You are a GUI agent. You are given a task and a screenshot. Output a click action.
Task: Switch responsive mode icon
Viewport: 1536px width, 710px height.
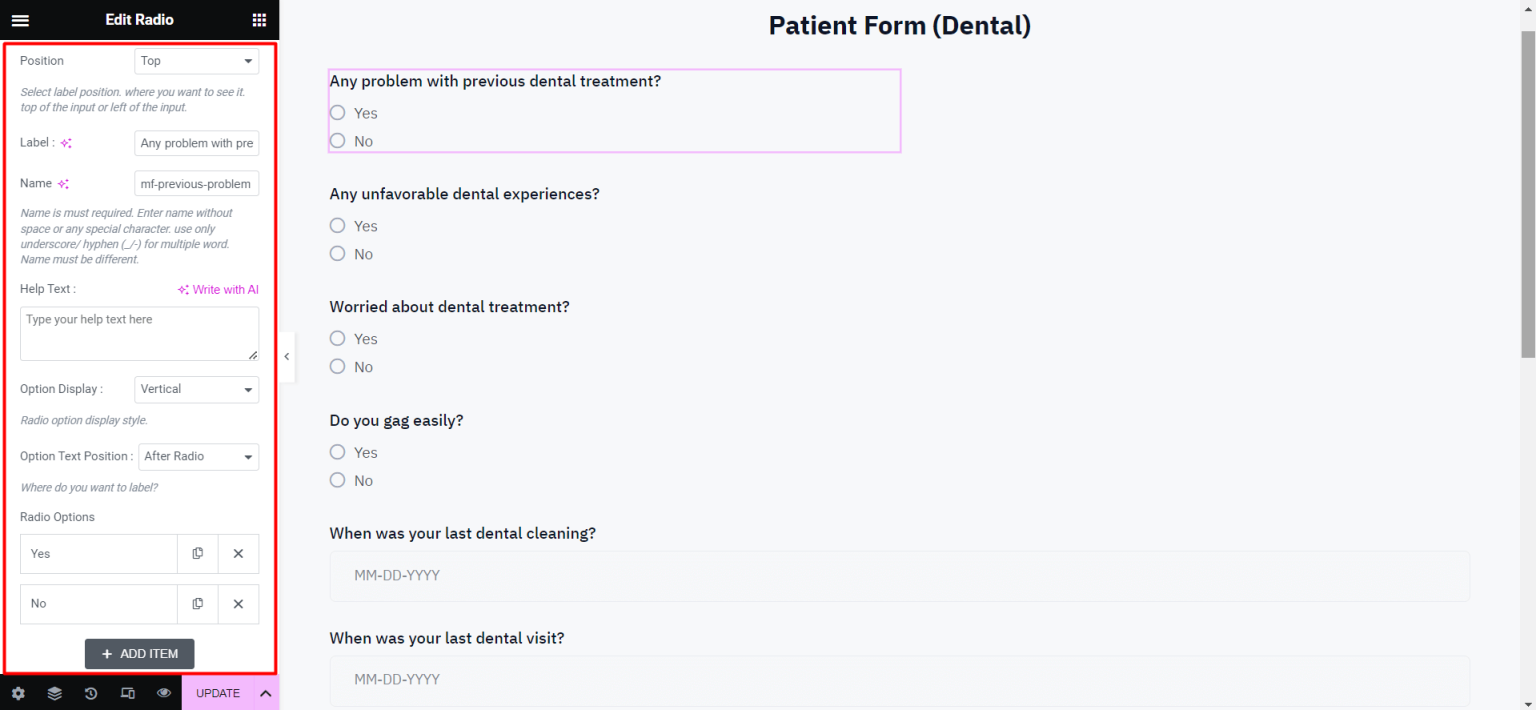click(x=127, y=693)
